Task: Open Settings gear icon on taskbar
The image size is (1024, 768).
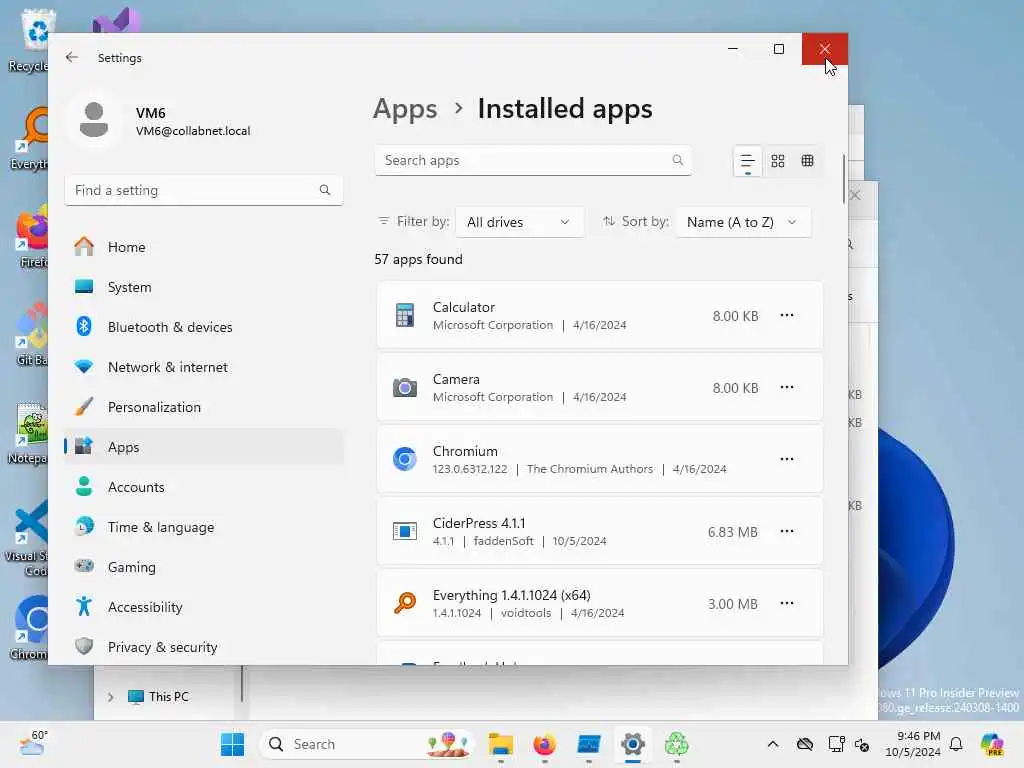Action: click(x=633, y=744)
